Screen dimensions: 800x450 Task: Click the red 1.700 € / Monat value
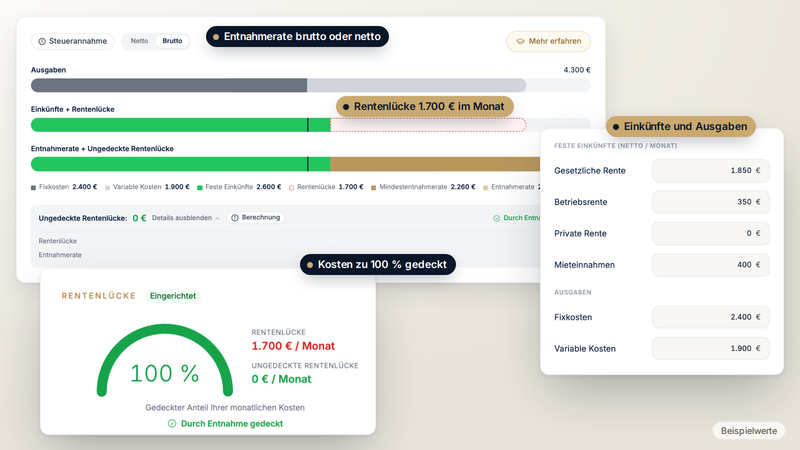pyautogui.click(x=293, y=346)
